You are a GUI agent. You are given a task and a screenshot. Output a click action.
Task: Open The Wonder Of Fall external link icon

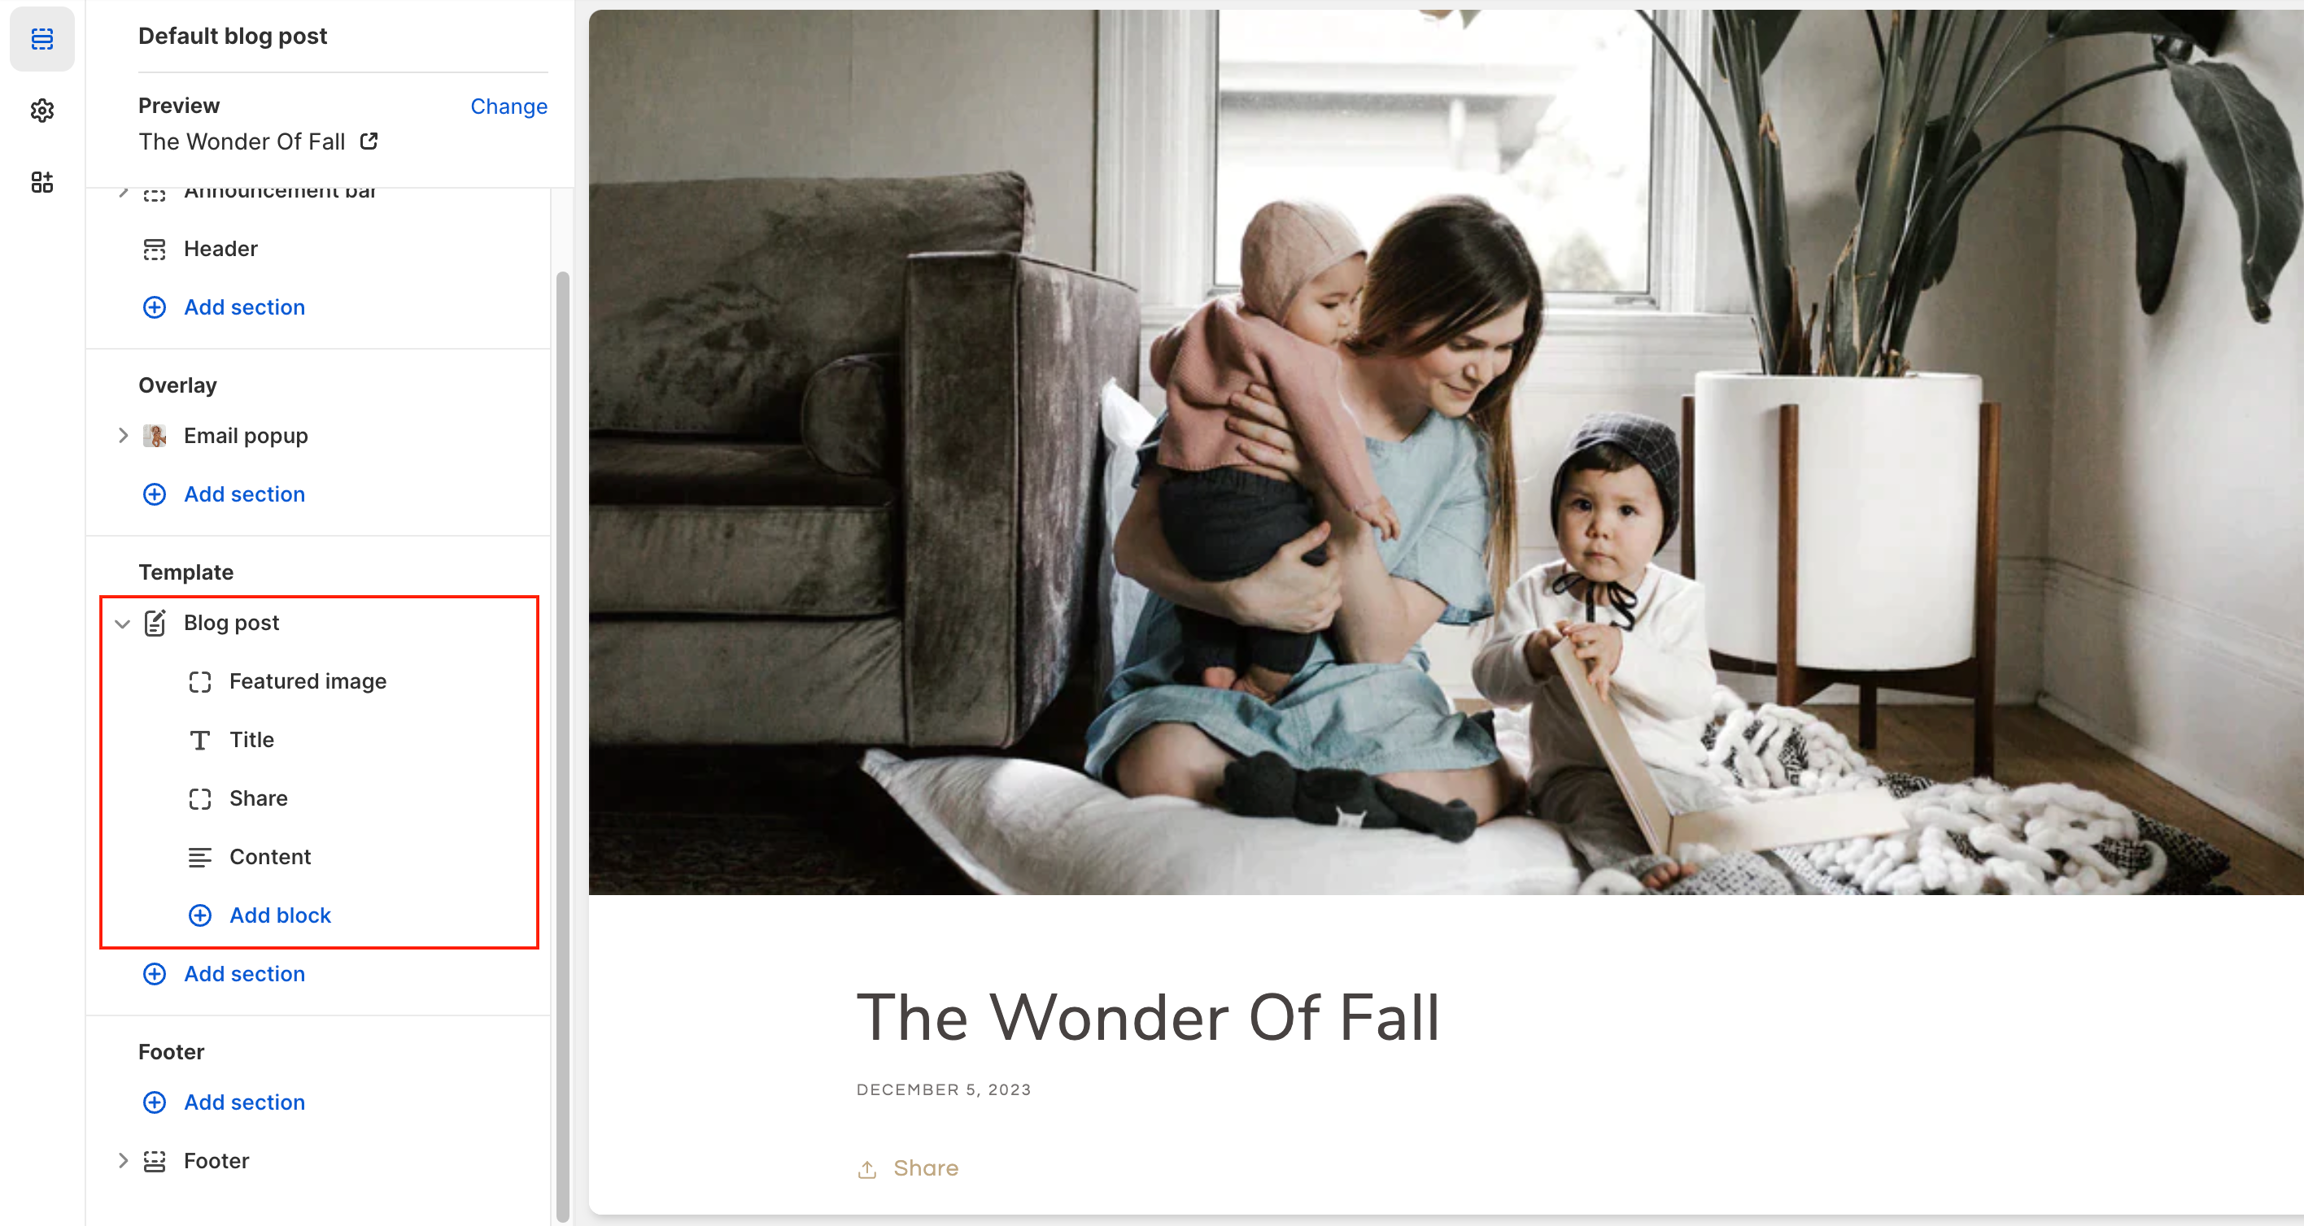(x=369, y=141)
